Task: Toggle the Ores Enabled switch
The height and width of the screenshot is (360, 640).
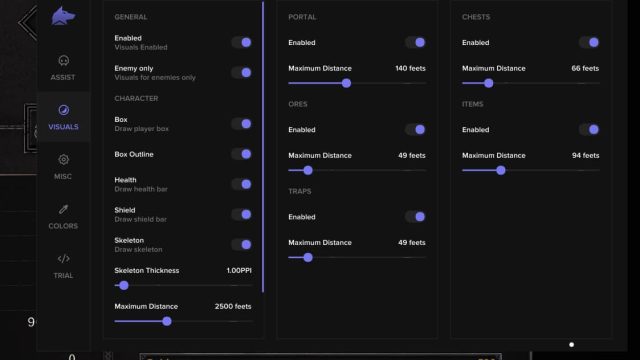Action: click(415, 130)
